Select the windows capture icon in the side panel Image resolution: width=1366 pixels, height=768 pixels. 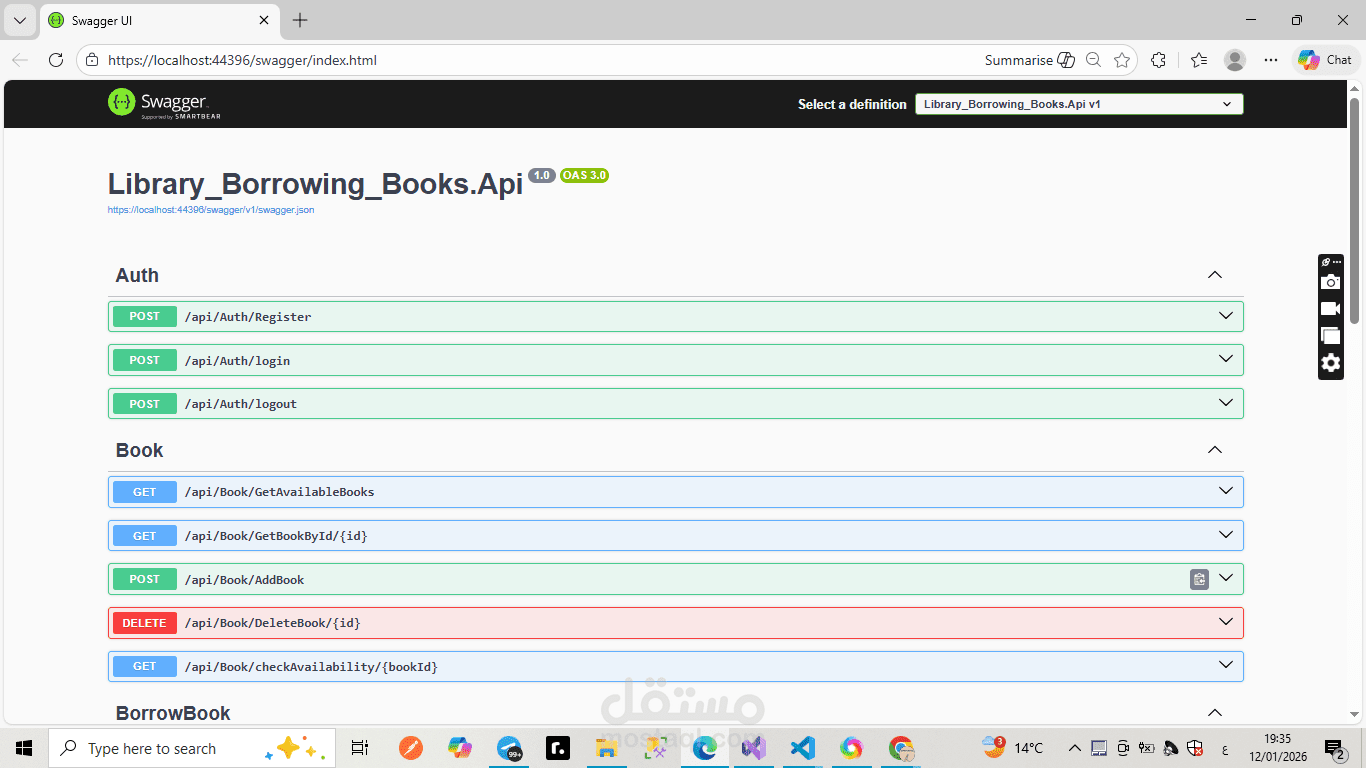tap(1330, 335)
